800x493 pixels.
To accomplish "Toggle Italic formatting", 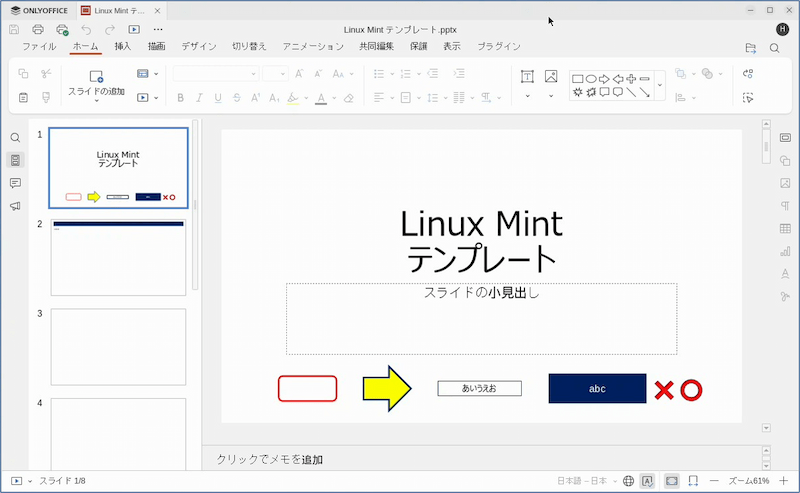I will [199, 98].
